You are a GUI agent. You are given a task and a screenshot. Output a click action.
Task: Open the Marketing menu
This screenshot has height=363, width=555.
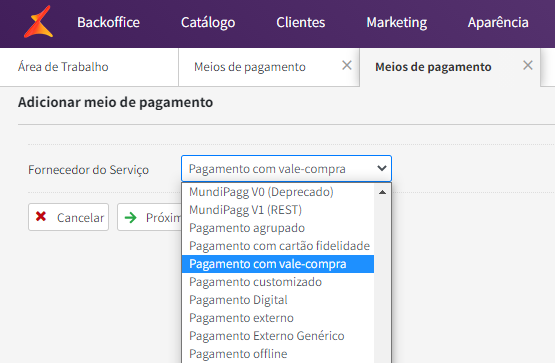(396, 22)
